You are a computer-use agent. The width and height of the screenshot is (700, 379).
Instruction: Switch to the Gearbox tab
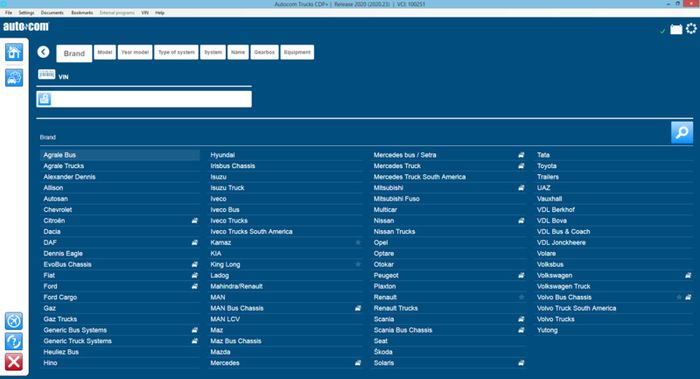[264, 52]
